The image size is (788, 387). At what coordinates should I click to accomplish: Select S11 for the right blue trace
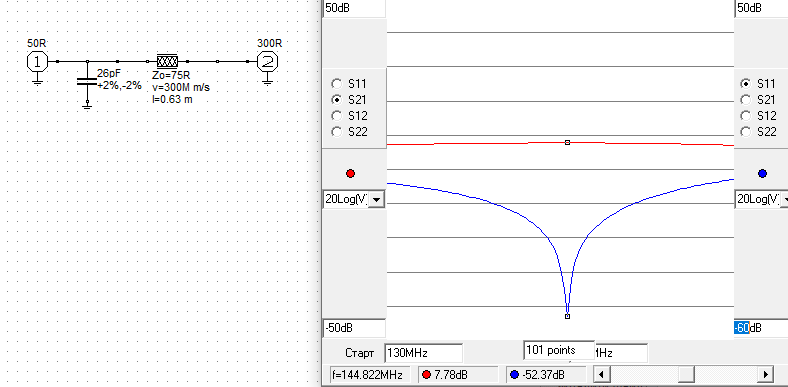click(x=746, y=84)
